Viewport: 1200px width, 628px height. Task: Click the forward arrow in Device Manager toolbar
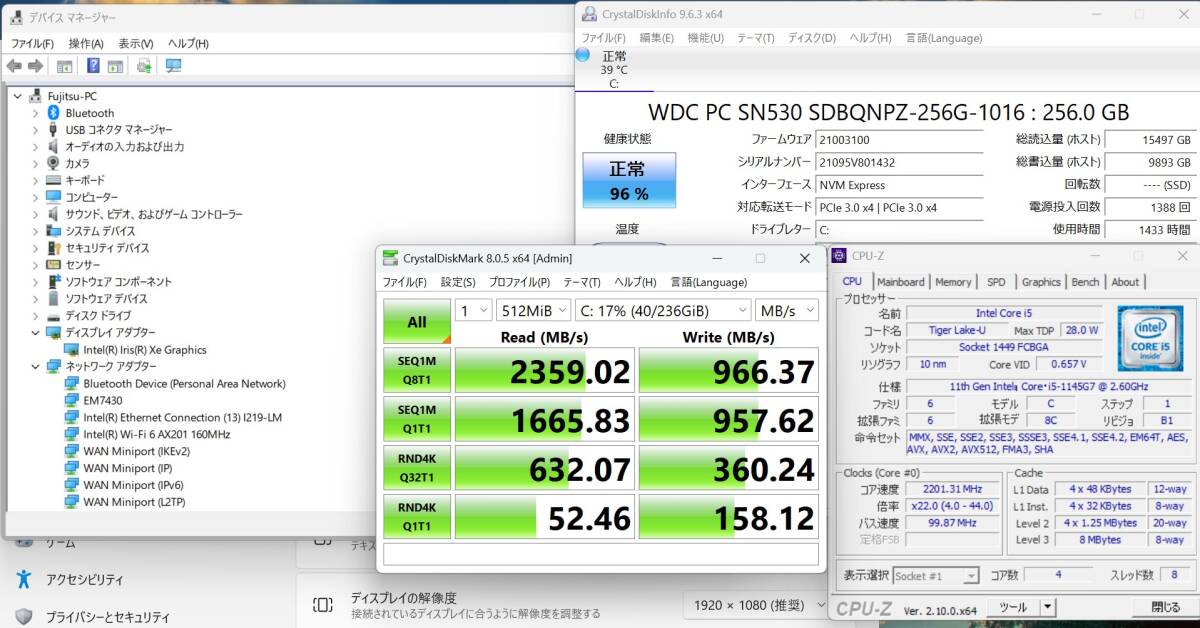click(35, 66)
